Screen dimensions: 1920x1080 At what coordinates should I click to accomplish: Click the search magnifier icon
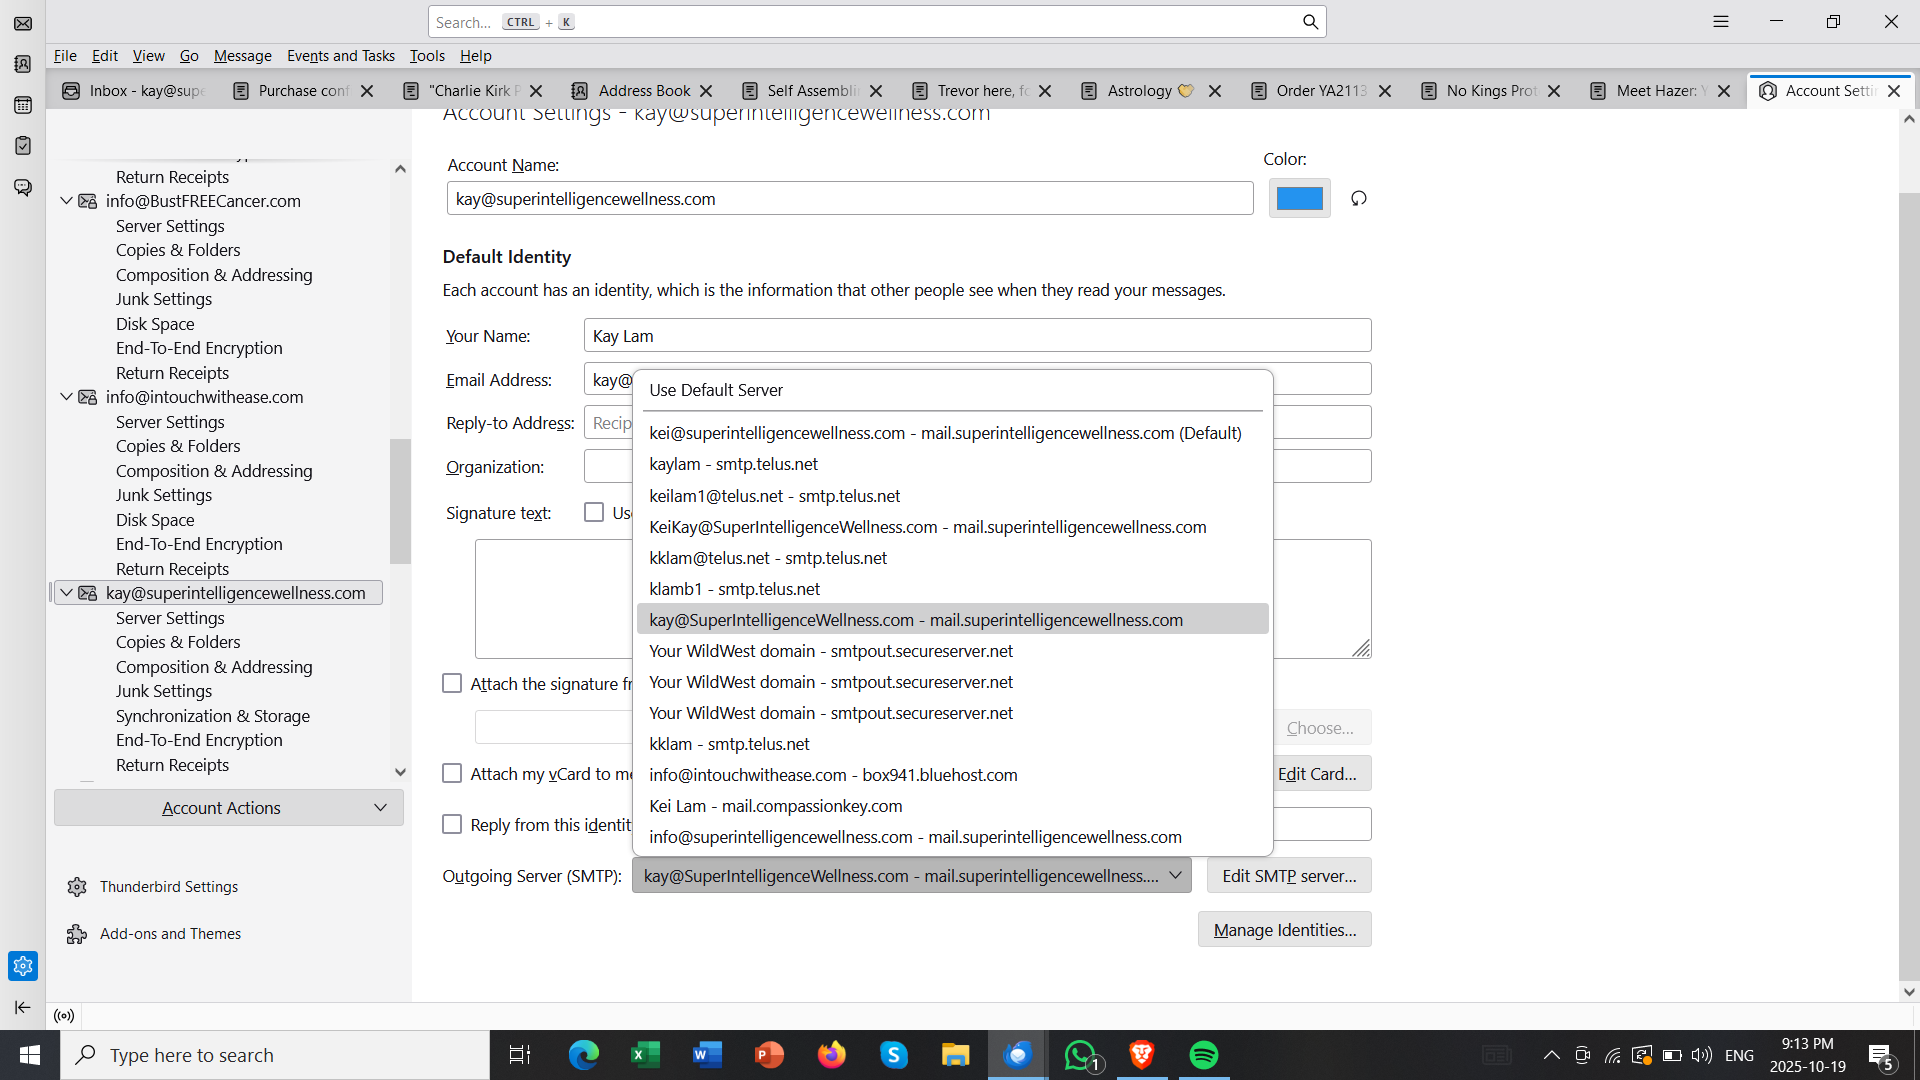pos(1310,22)
